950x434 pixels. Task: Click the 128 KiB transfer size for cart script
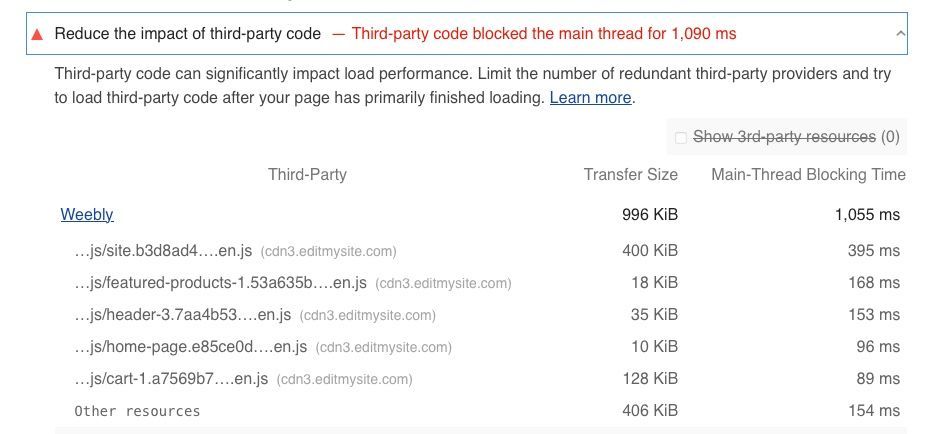click(649, 379)
